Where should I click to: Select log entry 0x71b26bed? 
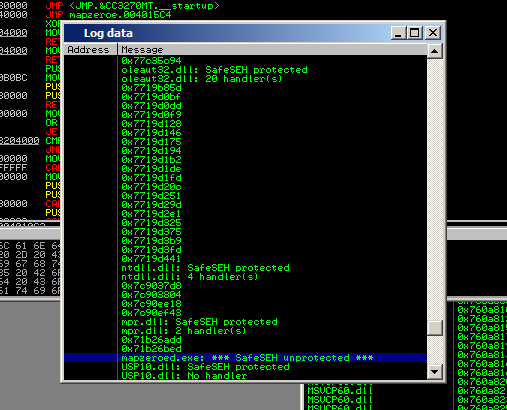click(151, 349)
